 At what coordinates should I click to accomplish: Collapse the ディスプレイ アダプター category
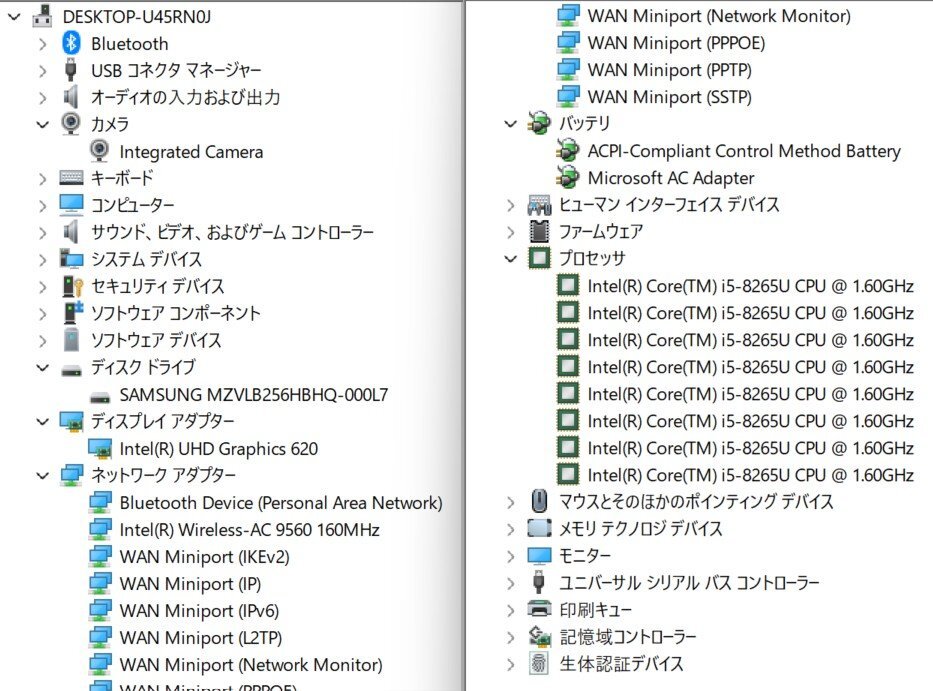(42, 422)
